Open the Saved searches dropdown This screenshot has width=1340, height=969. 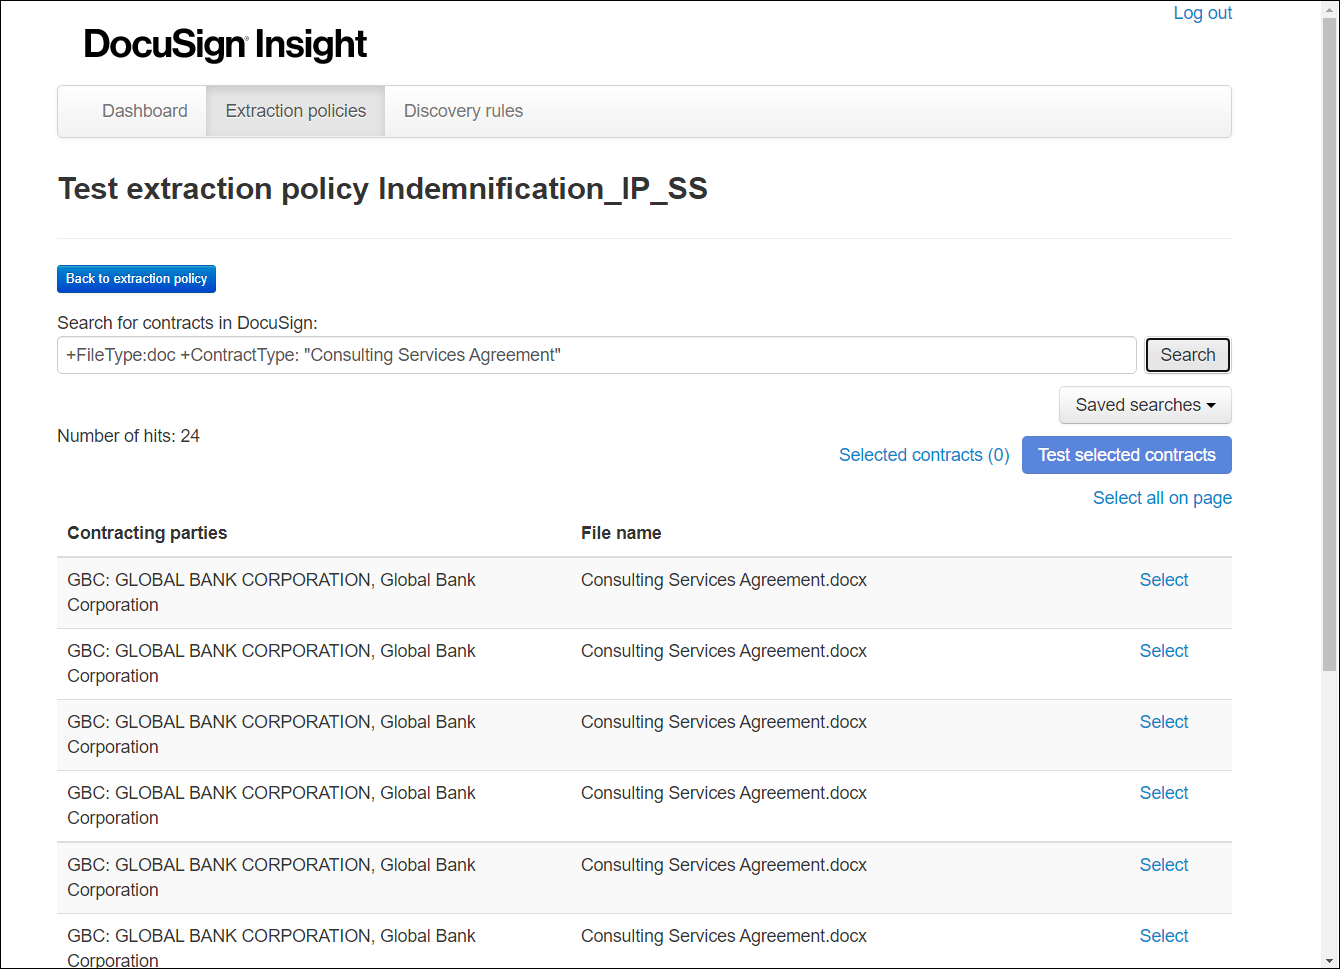pyautogui.click(x=1144, y=405)
